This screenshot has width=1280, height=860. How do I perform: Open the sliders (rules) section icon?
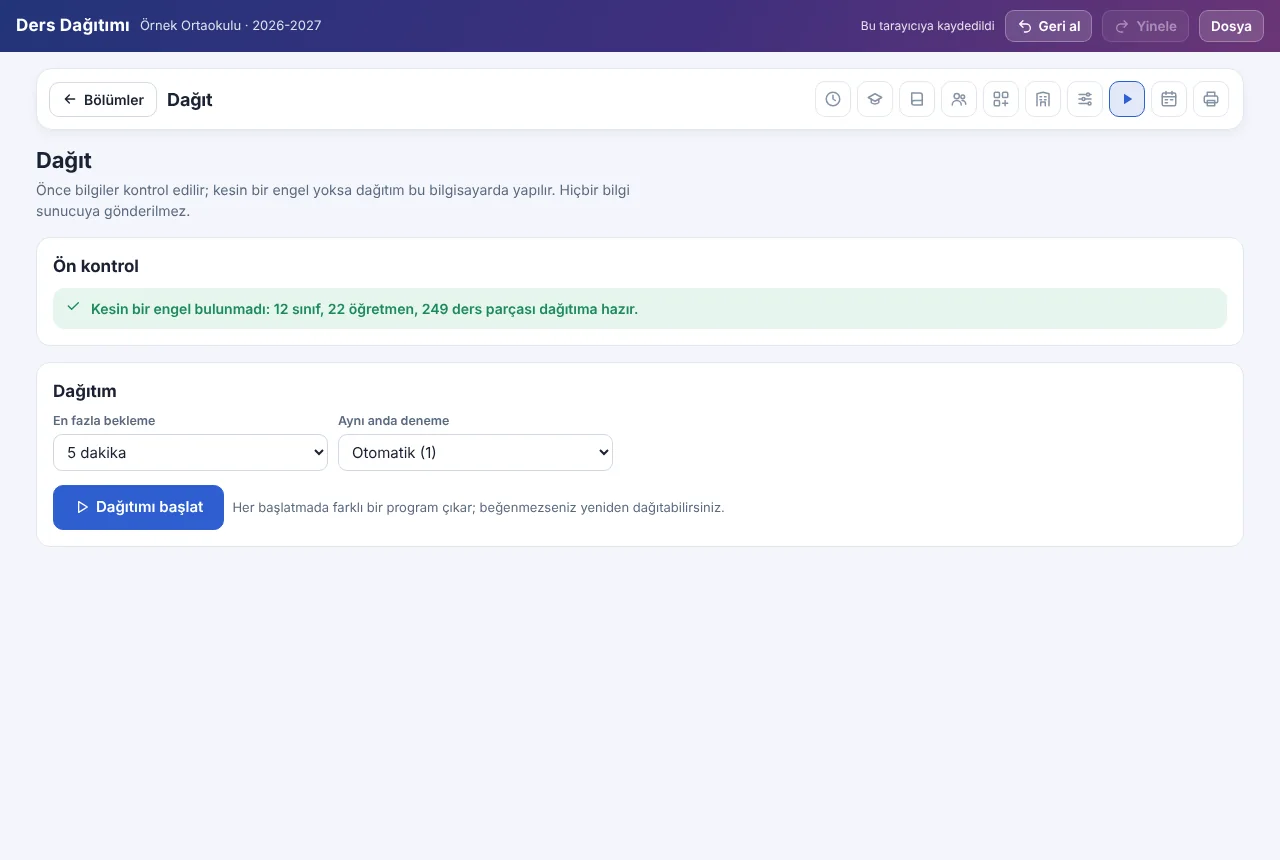(x=1085, y=99)
